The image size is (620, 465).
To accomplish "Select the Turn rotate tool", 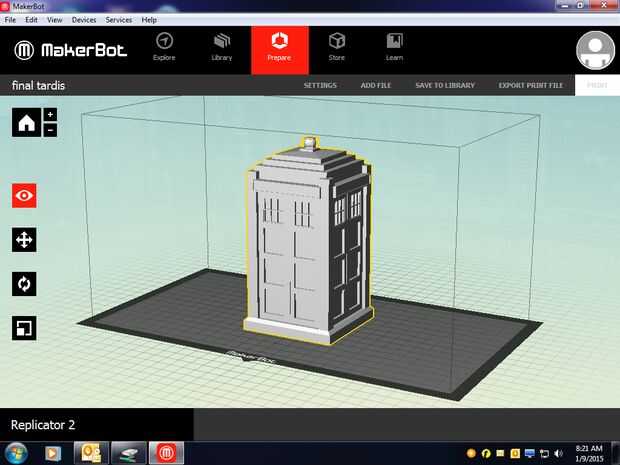I will (x=24, y=284).
